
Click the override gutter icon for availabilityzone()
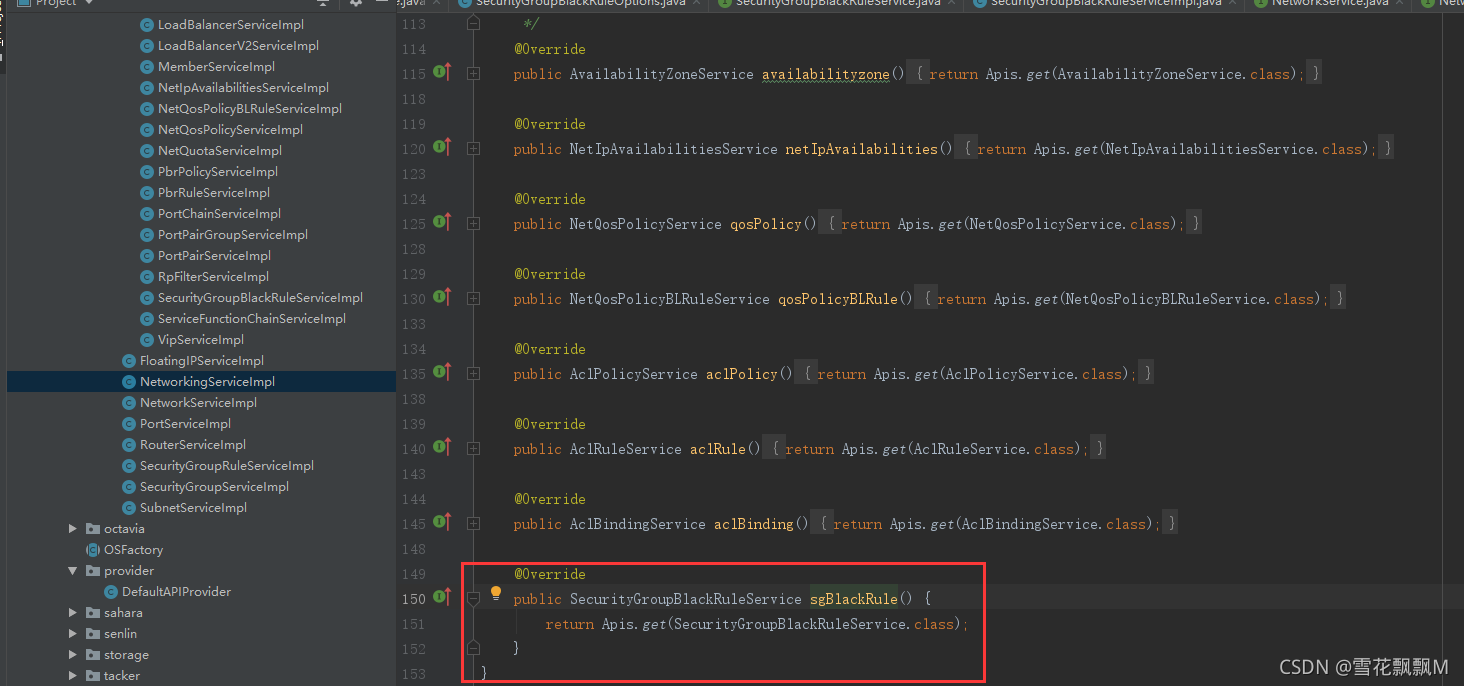click(441, 73)
